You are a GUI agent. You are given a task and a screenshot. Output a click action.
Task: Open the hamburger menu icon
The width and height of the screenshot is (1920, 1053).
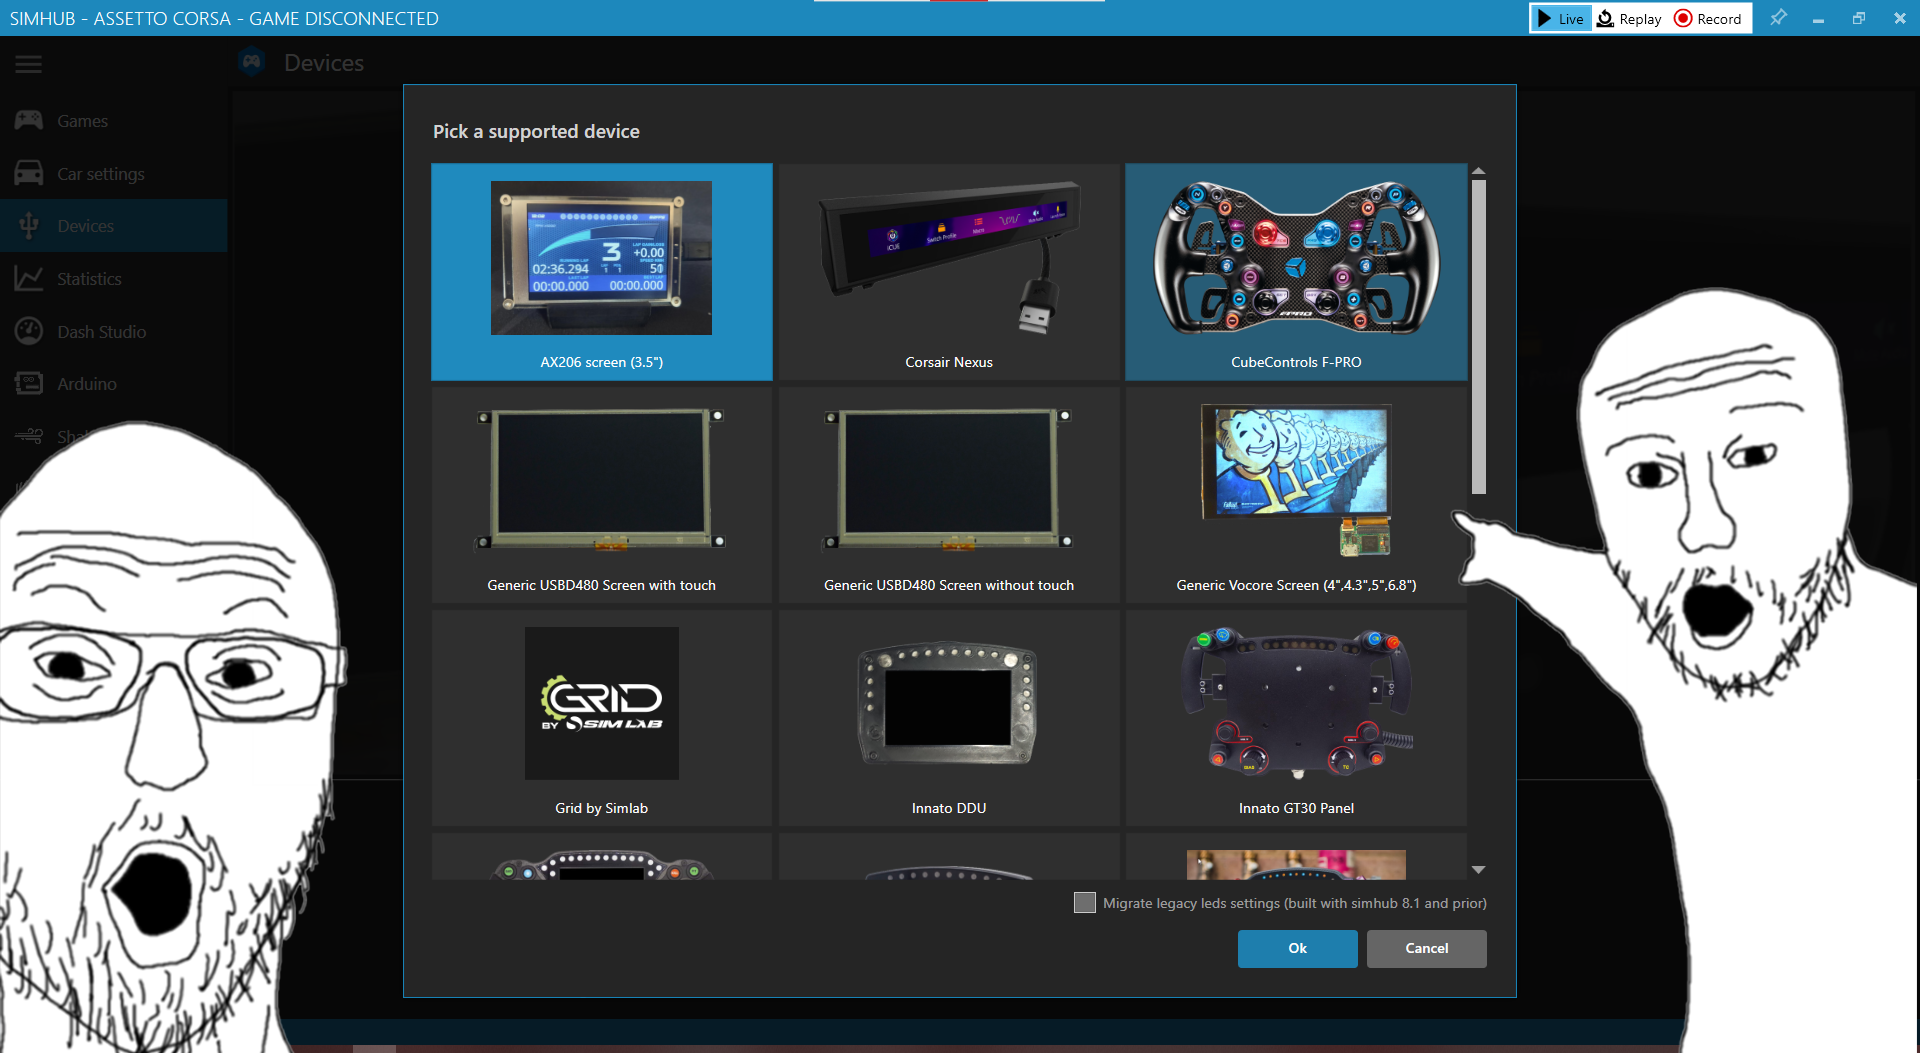coord(28,64)
